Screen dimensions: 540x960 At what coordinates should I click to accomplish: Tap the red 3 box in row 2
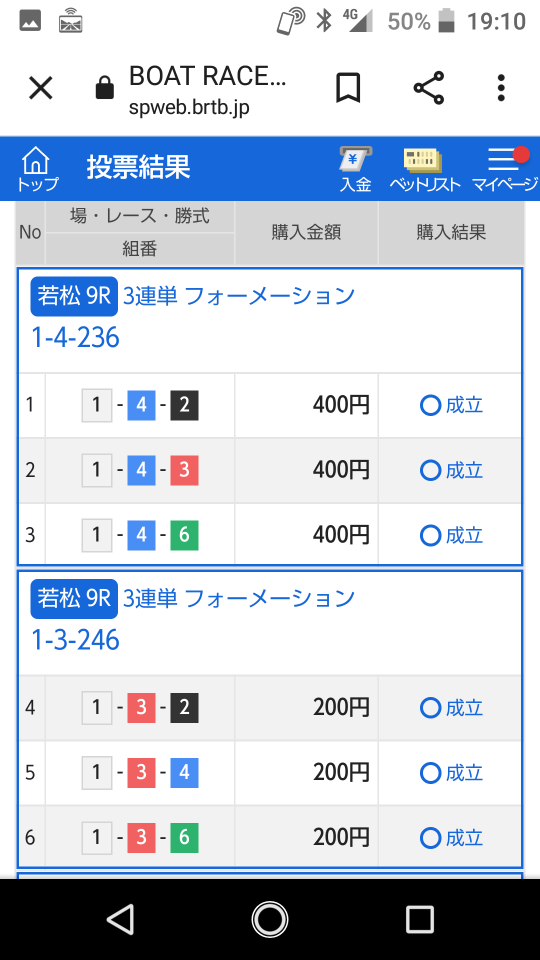click(x=184, y=470)
